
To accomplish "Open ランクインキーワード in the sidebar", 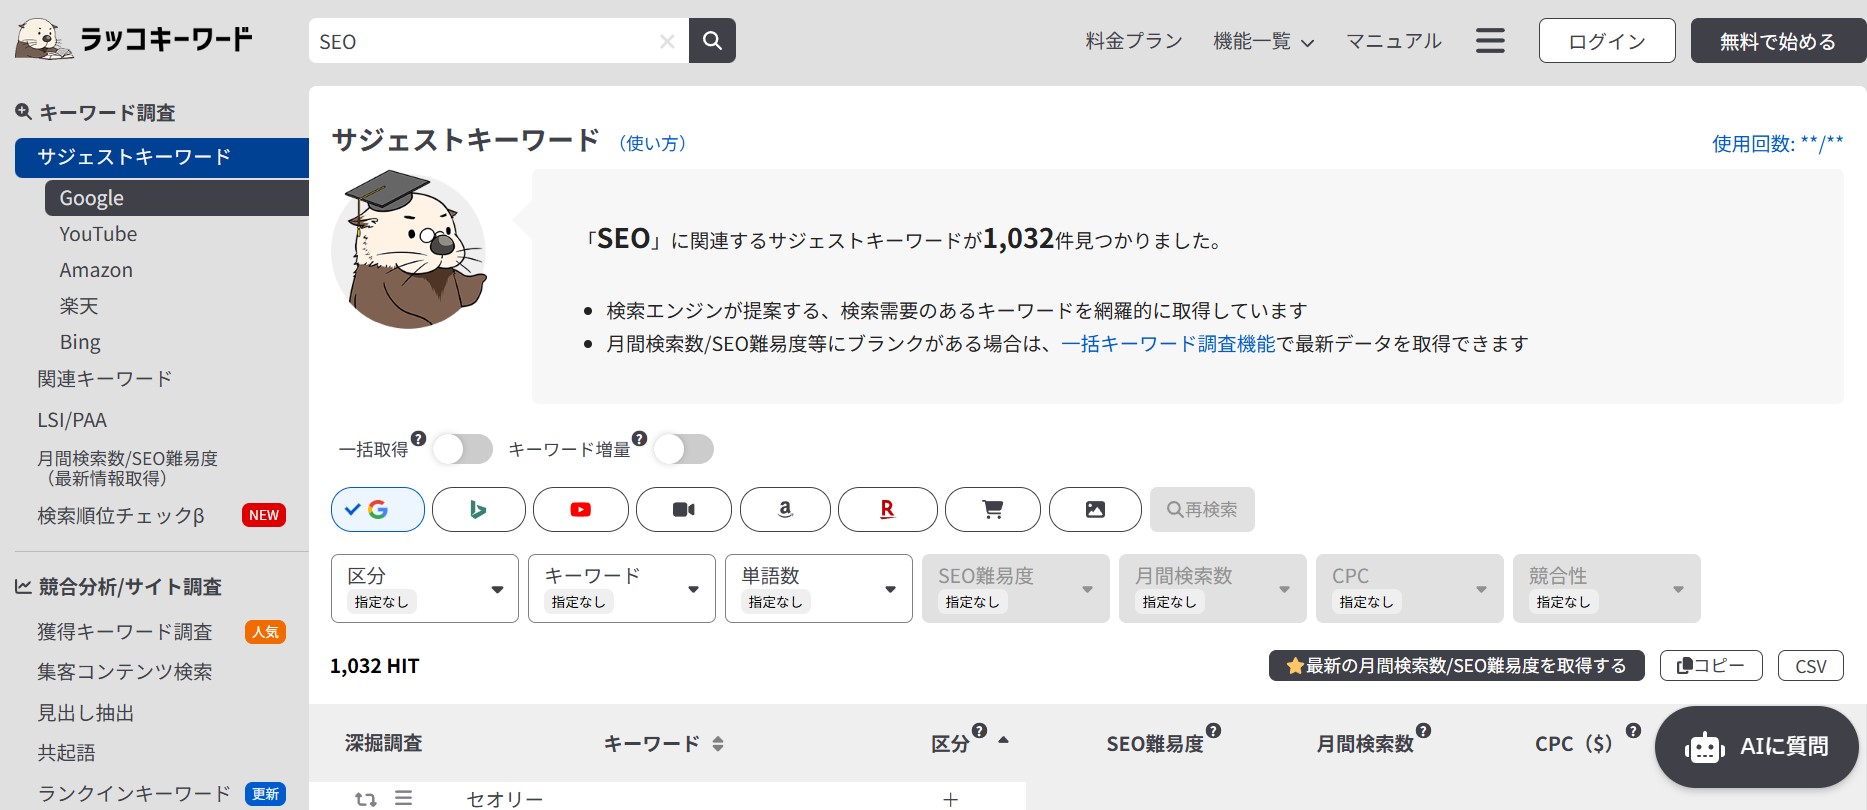I will [134, 794].
